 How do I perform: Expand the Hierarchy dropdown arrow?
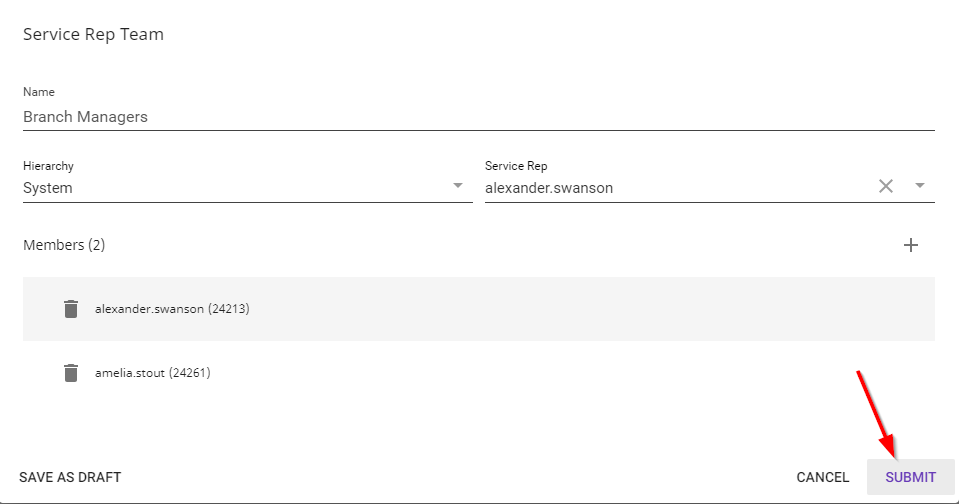(458, 186)
